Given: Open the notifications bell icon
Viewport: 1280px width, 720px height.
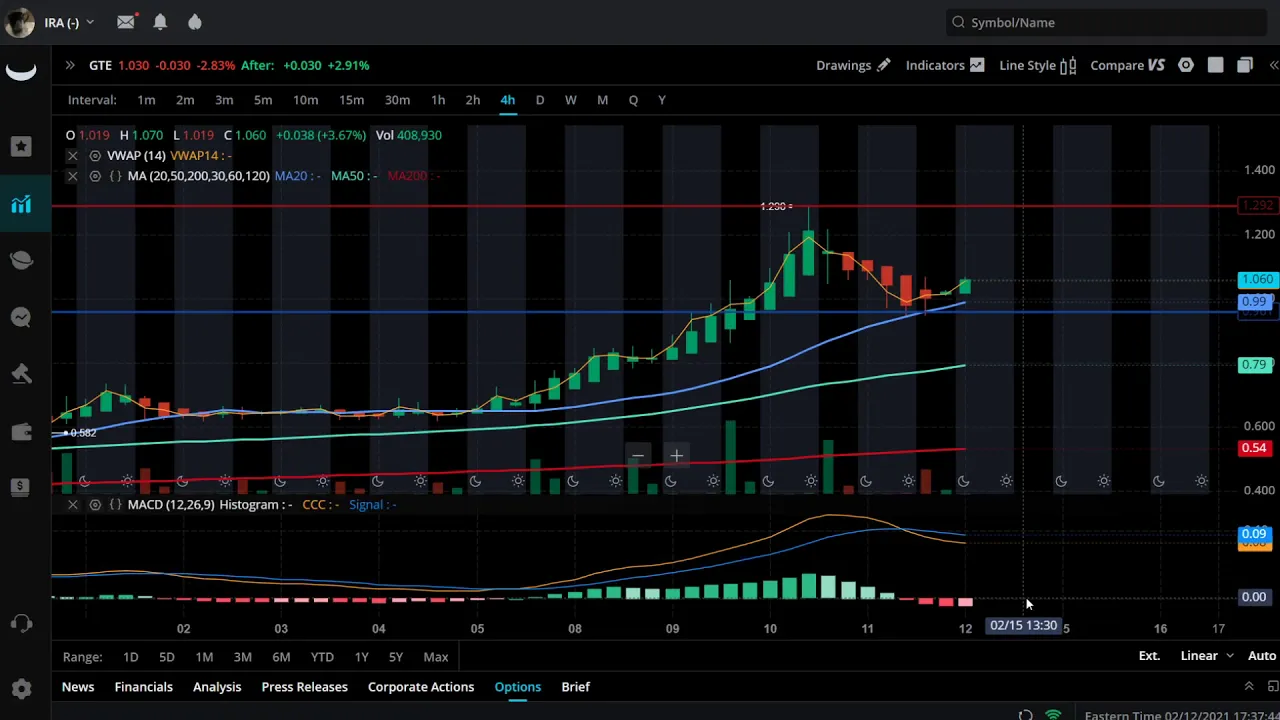Looking at the screenshot, I should (x=160, y=22).
